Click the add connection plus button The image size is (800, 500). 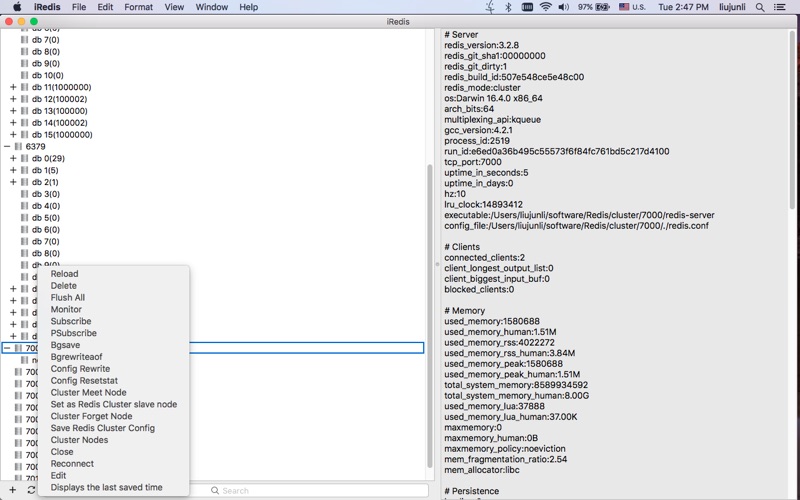pyautogui.click(x=13, y=490)
